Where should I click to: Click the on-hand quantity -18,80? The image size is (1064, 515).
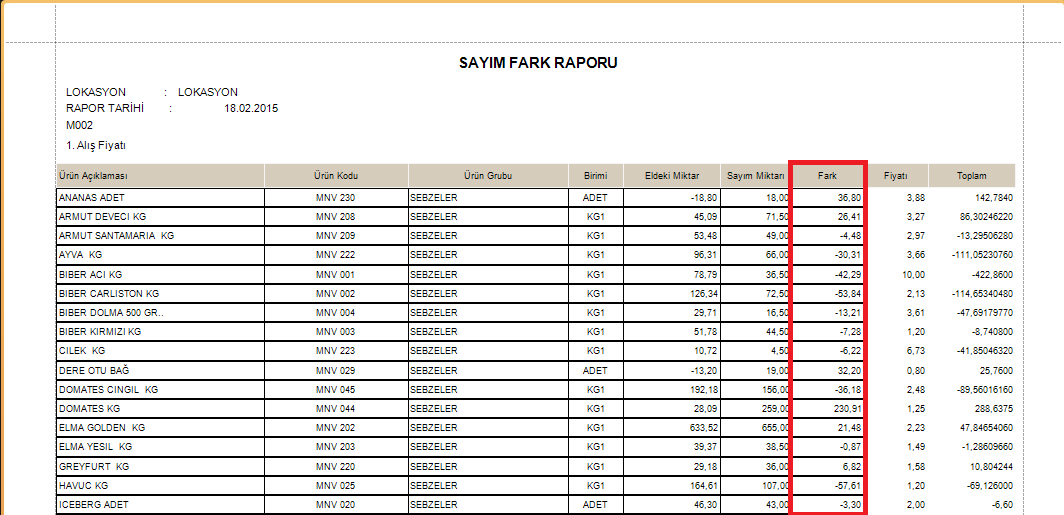point(704,198)
